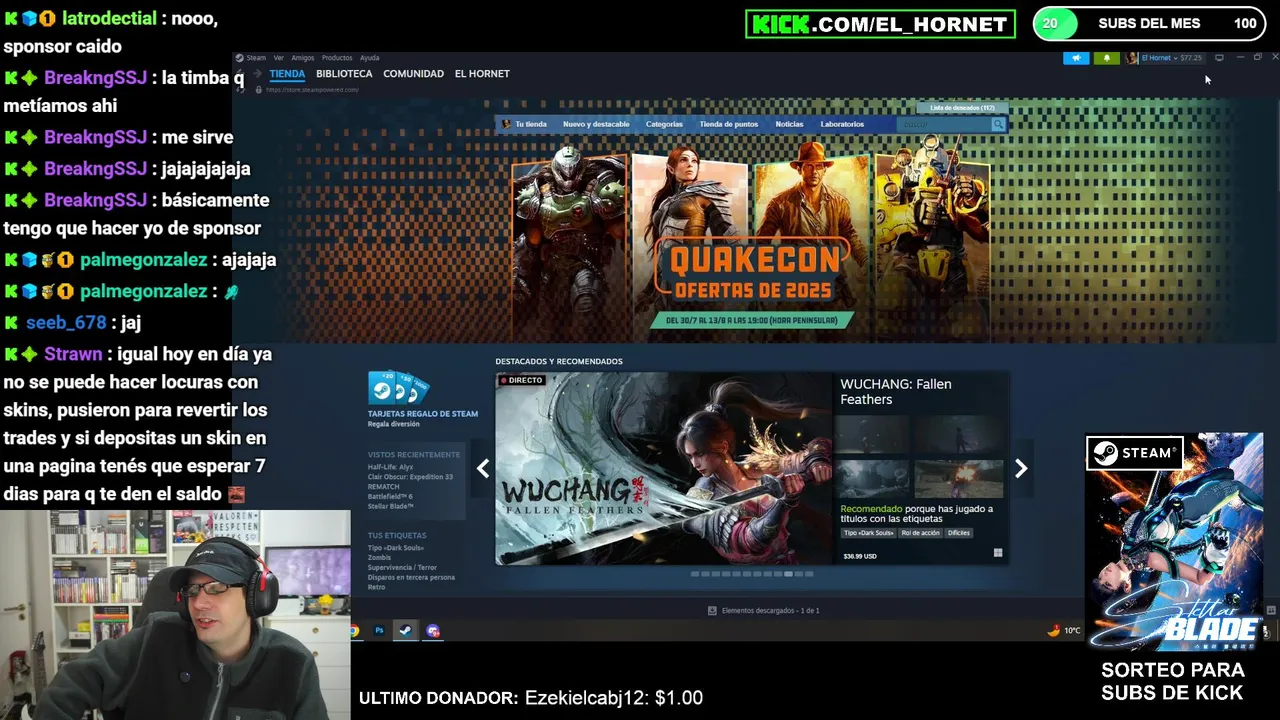Open the Tienda de puntos link
1280x720 pixels.
pos(728,124)
